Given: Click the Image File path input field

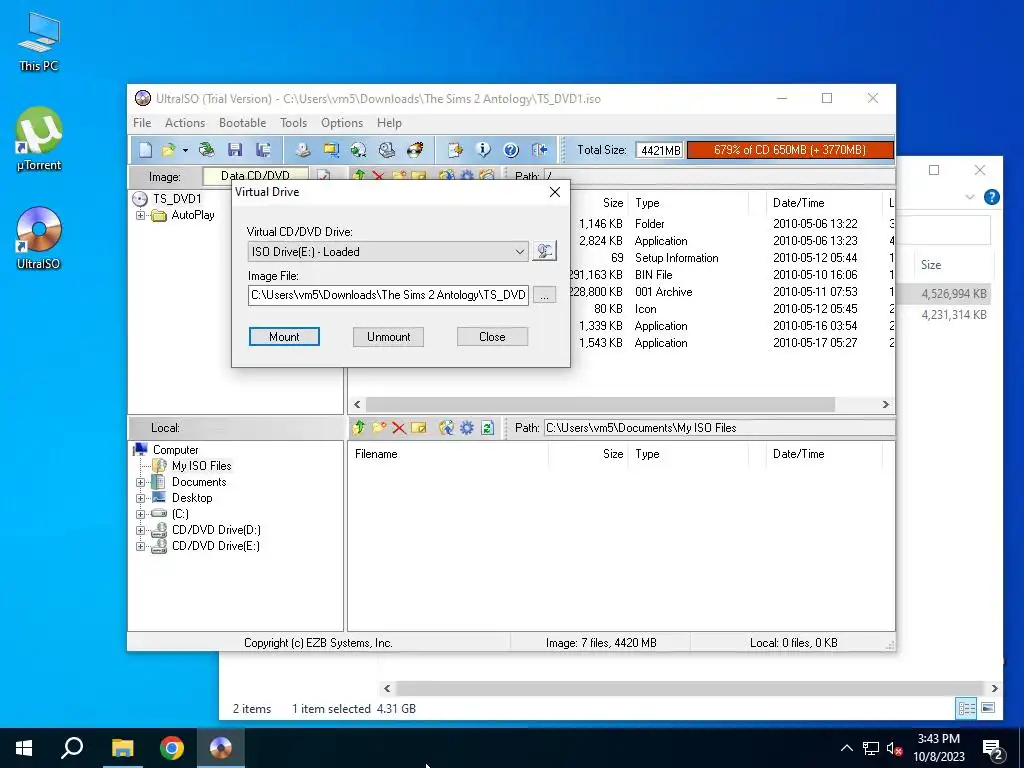Looking at the screenshot, I should coord(388,295).
